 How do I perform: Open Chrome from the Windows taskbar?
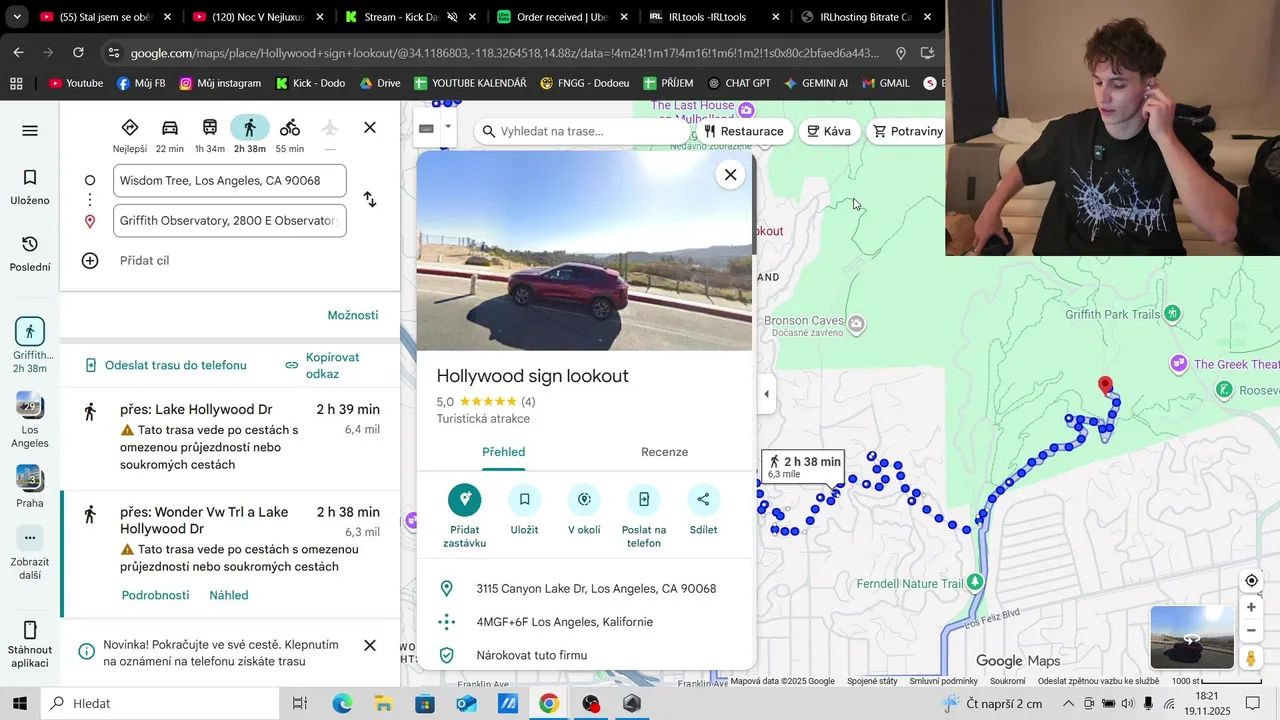pyautogui.click(x=548, y=703)
